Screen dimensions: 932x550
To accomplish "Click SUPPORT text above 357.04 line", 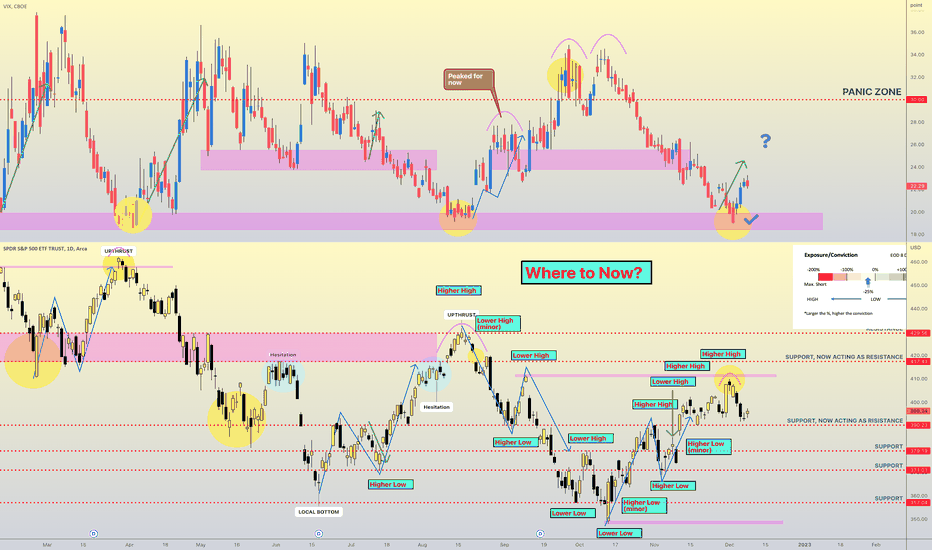I will click(x=889, y=498).
